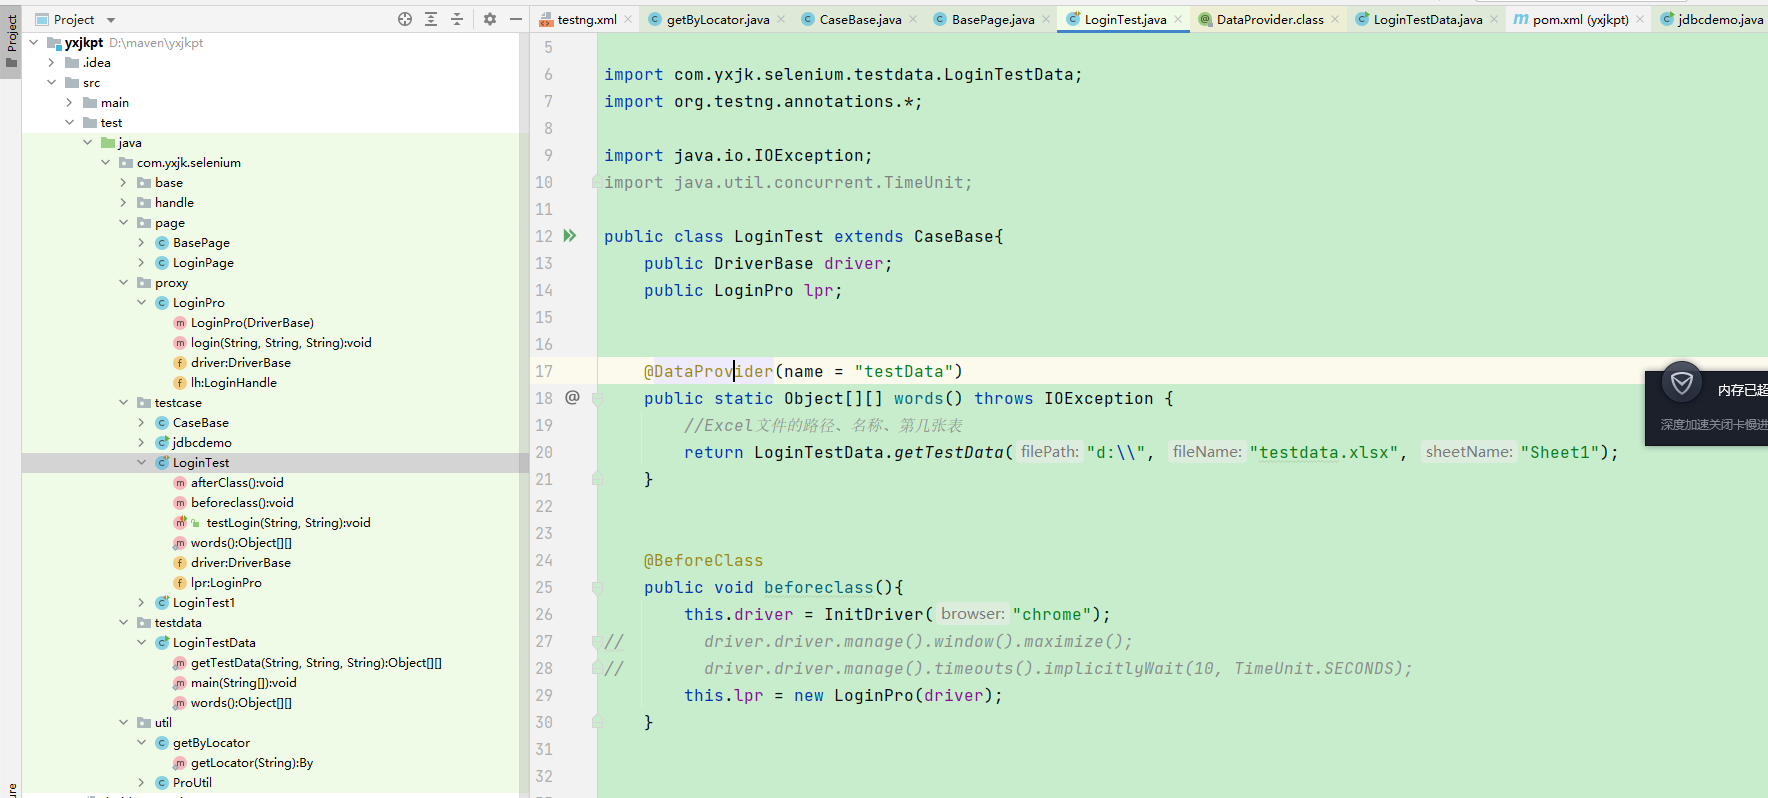The image size is (1768, 798).
Task: Open Project panel settings gear
Action: pyautogui.click(x=490, y=19)
